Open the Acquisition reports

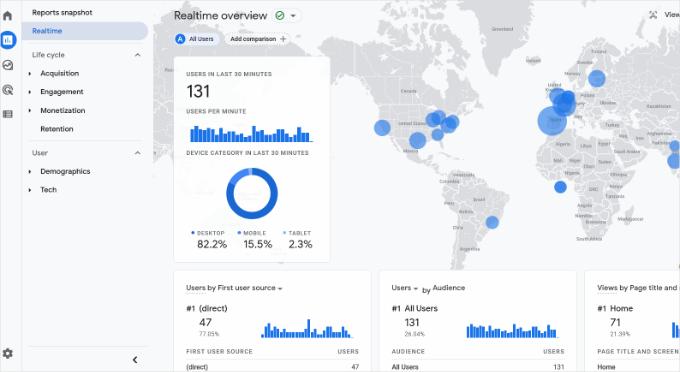[60, 74]
